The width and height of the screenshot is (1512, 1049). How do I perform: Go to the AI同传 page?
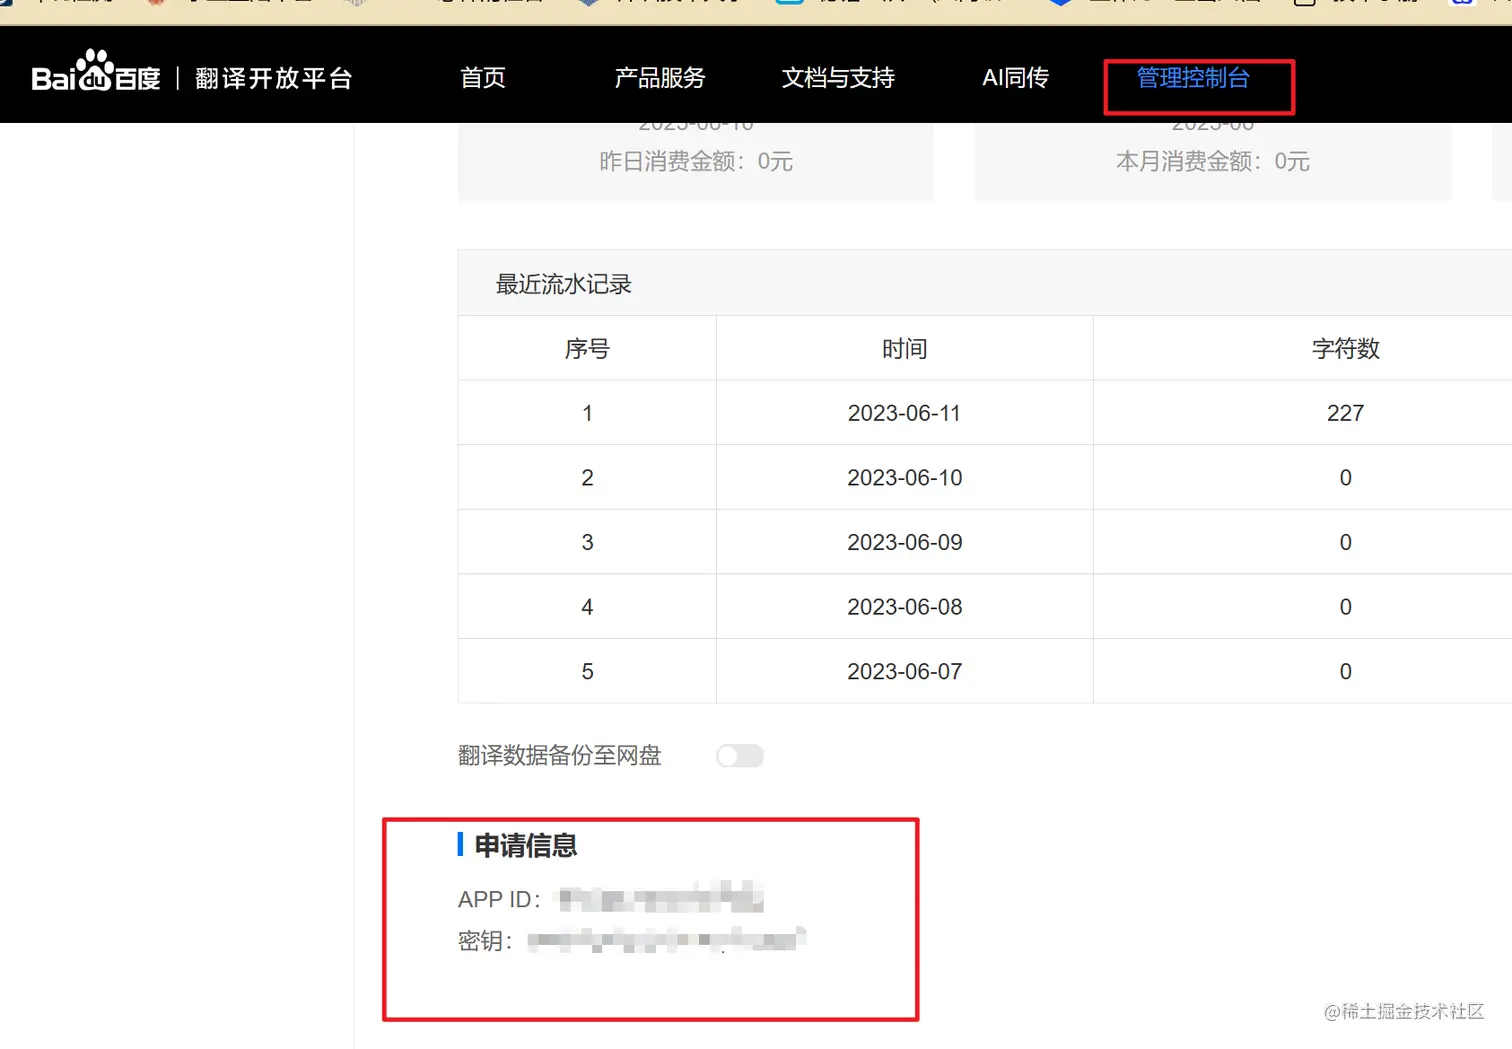point(1015,78)
